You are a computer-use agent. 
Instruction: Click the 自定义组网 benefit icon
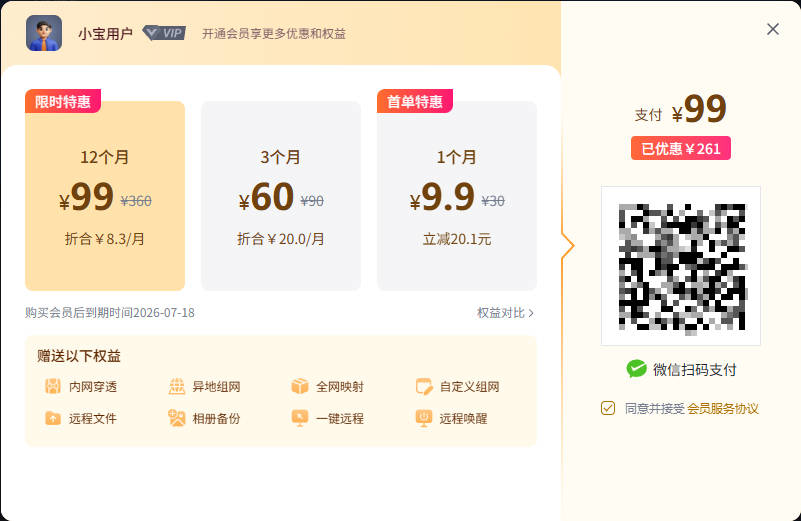[424, 386]
